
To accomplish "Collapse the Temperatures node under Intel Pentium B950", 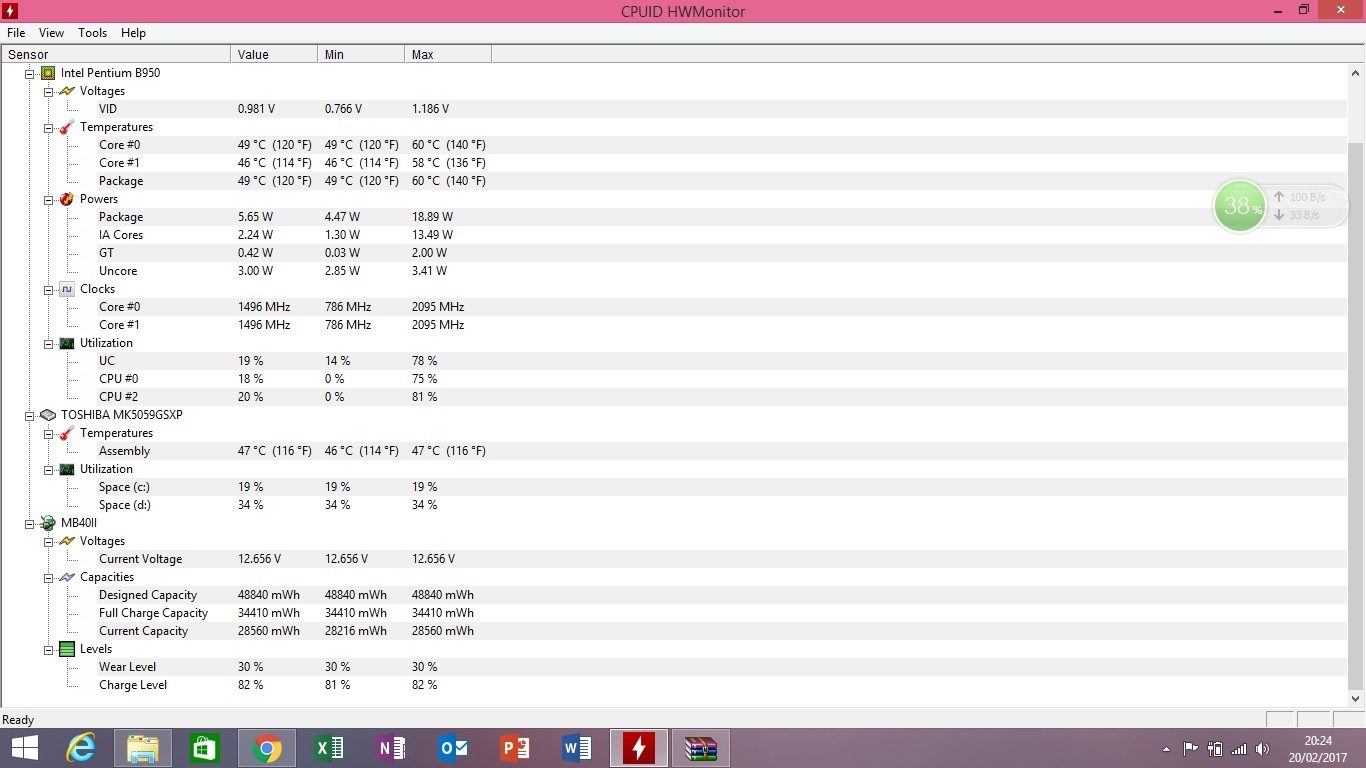I will 49,127.
